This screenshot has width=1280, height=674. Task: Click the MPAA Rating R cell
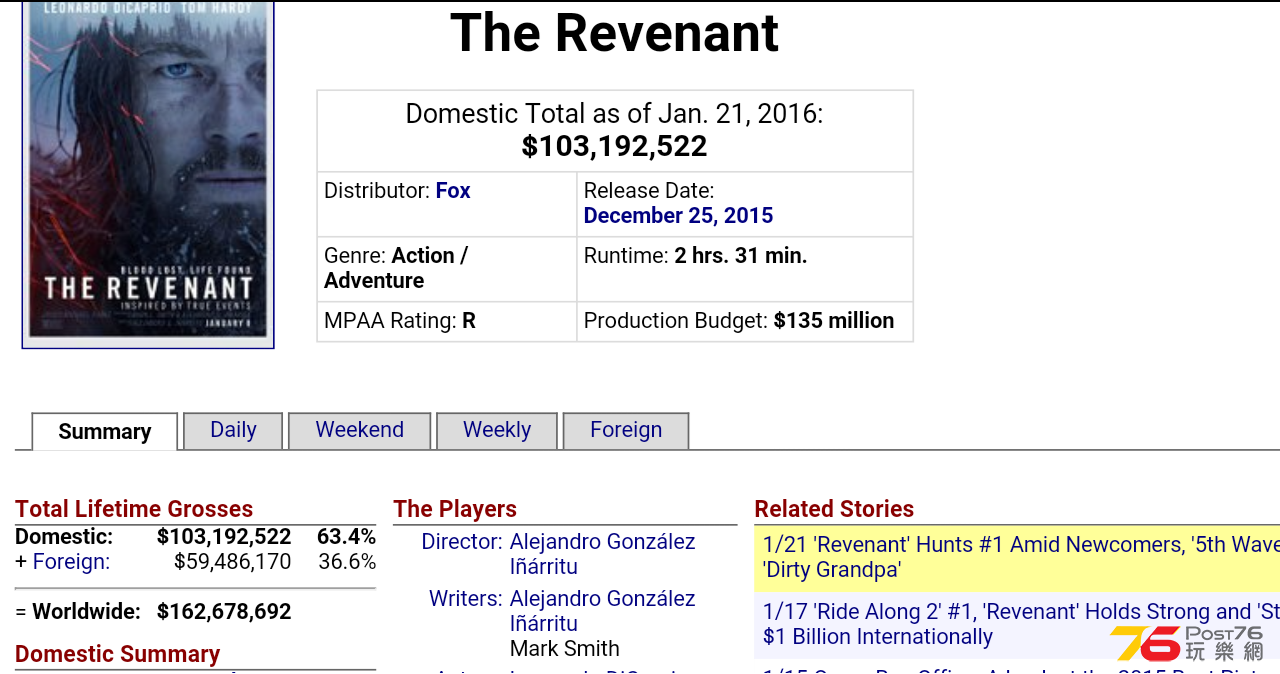tap(447, 322)
